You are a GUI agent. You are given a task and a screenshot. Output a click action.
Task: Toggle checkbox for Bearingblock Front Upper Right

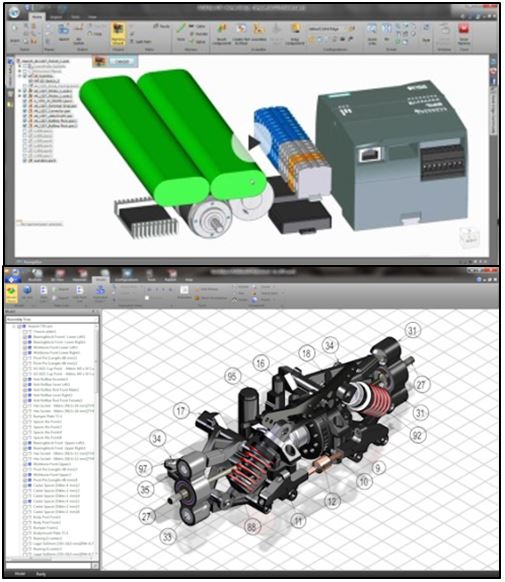[x=26, y=448]
